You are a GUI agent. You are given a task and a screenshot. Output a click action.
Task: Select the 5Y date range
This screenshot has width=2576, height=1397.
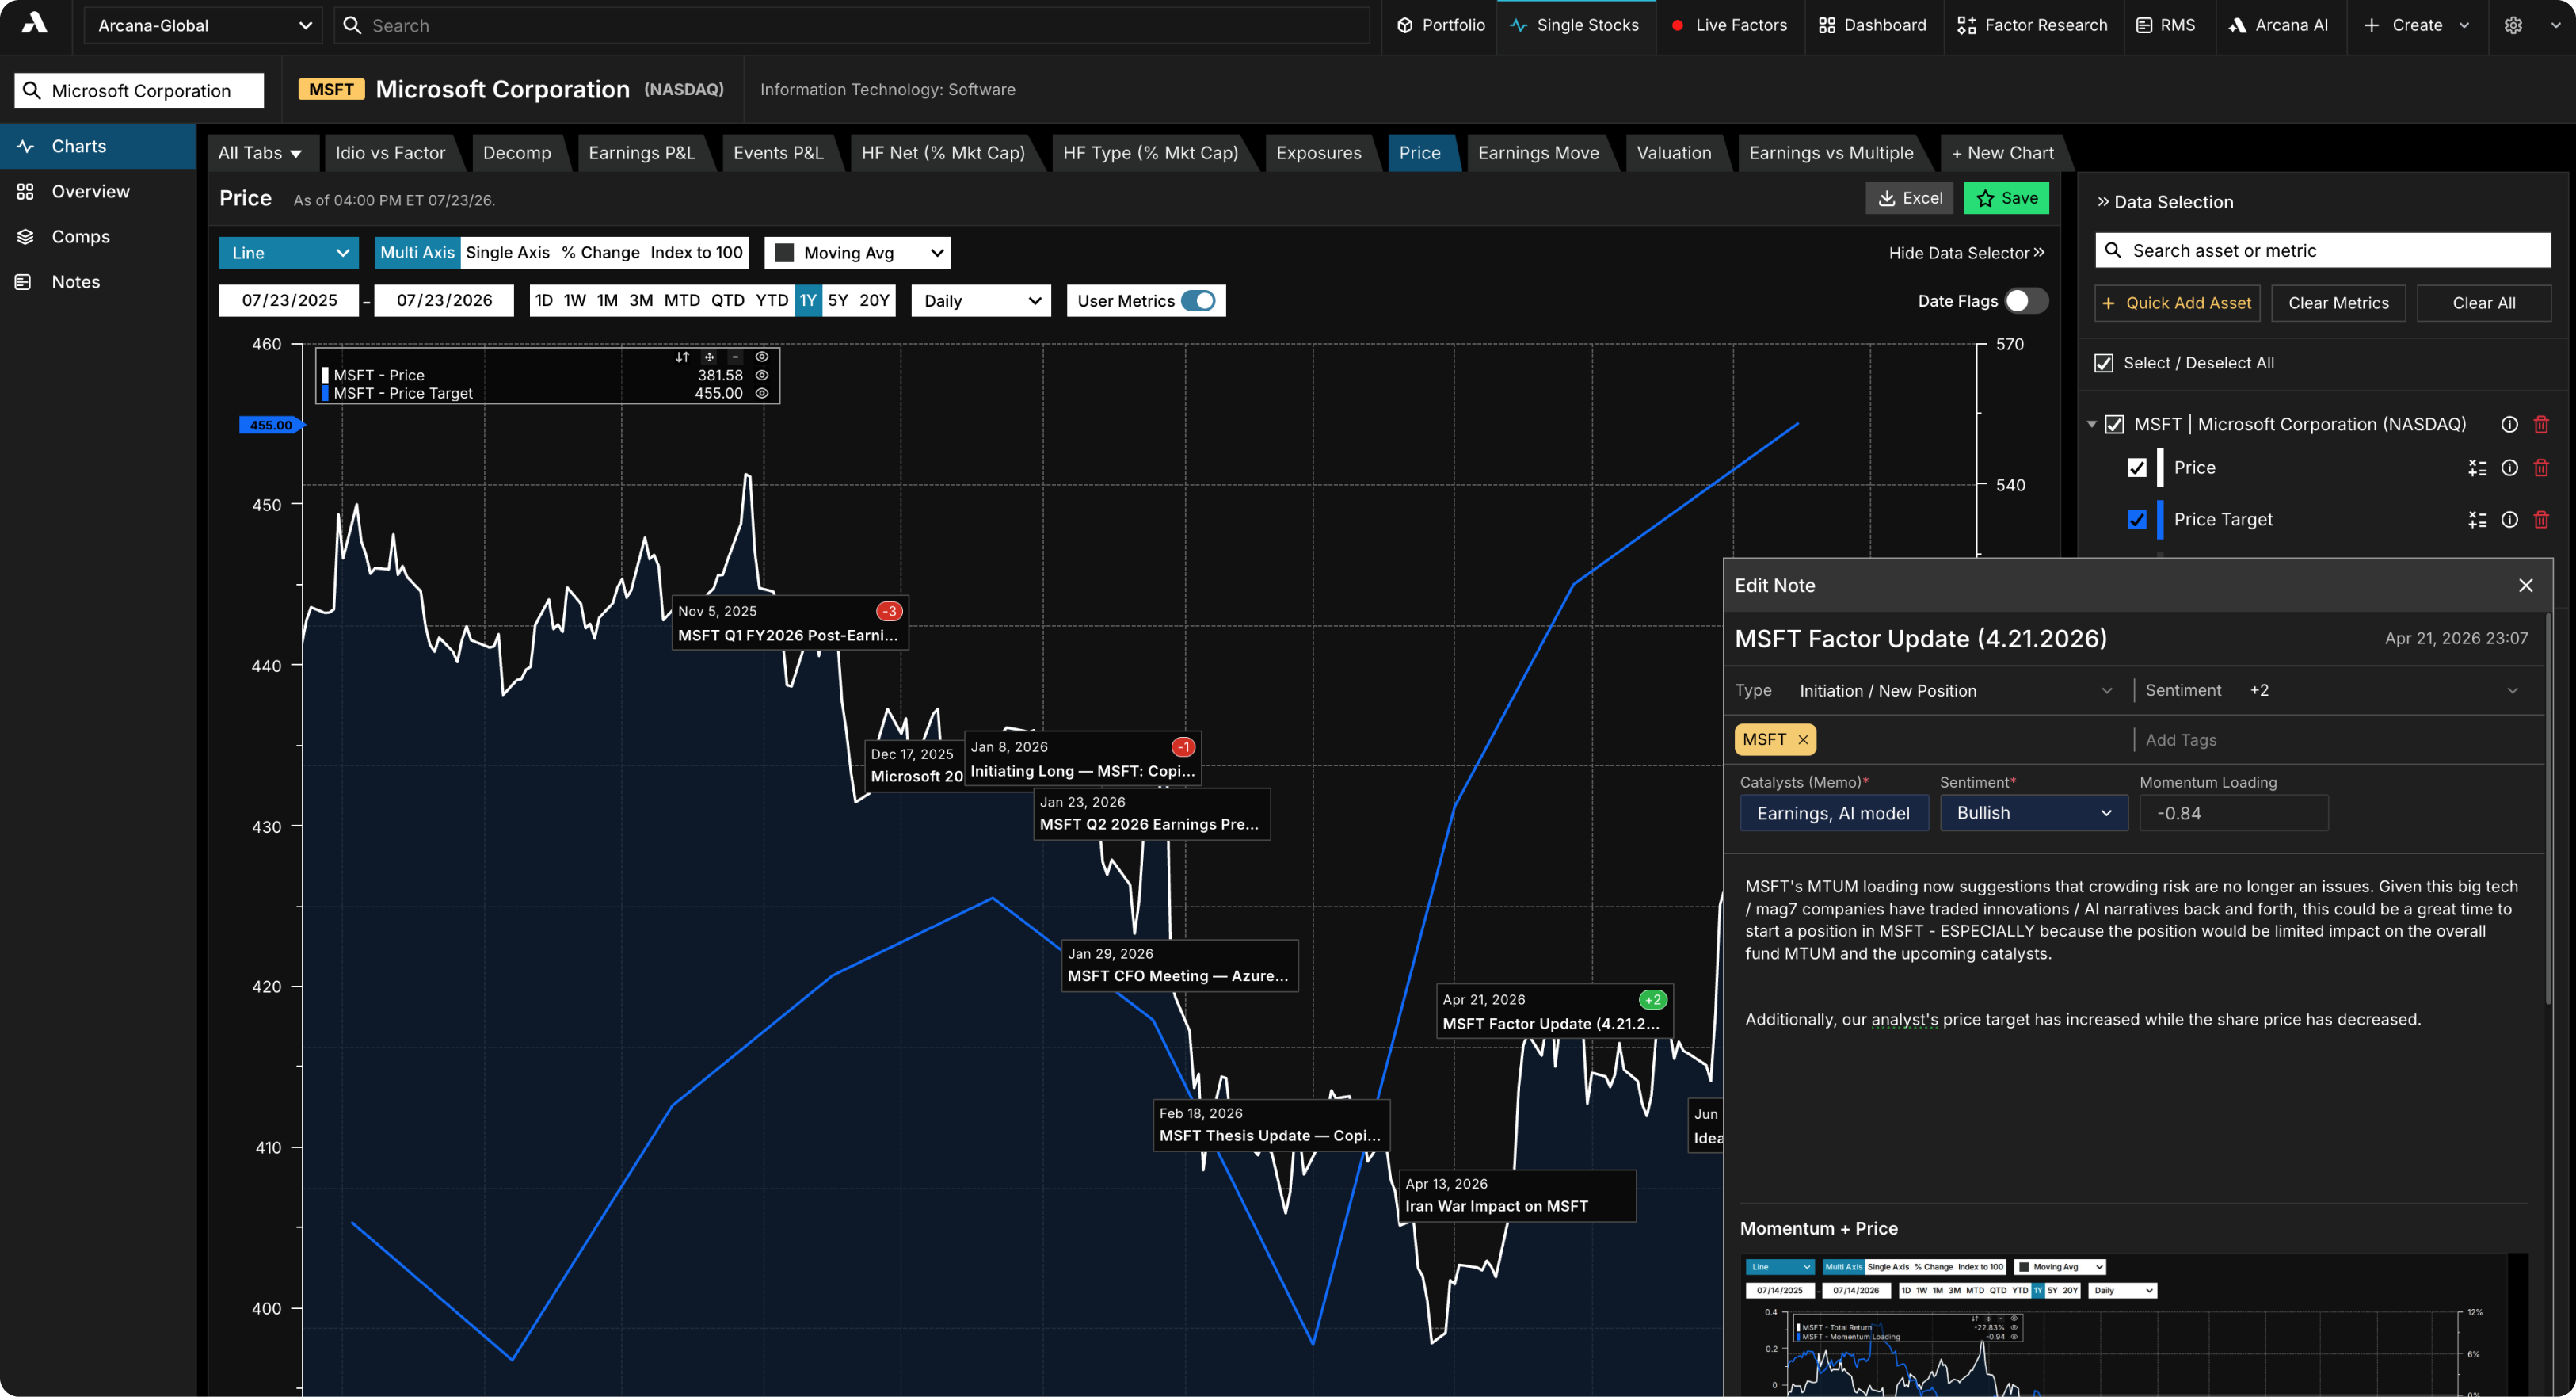click(x=837, y=301)
